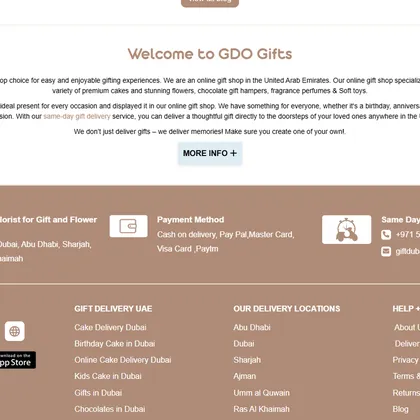Click the wallet payment method icon
The width and height of the screenshot is (420, 420).
pyautogui.click(x=128, y=226)
